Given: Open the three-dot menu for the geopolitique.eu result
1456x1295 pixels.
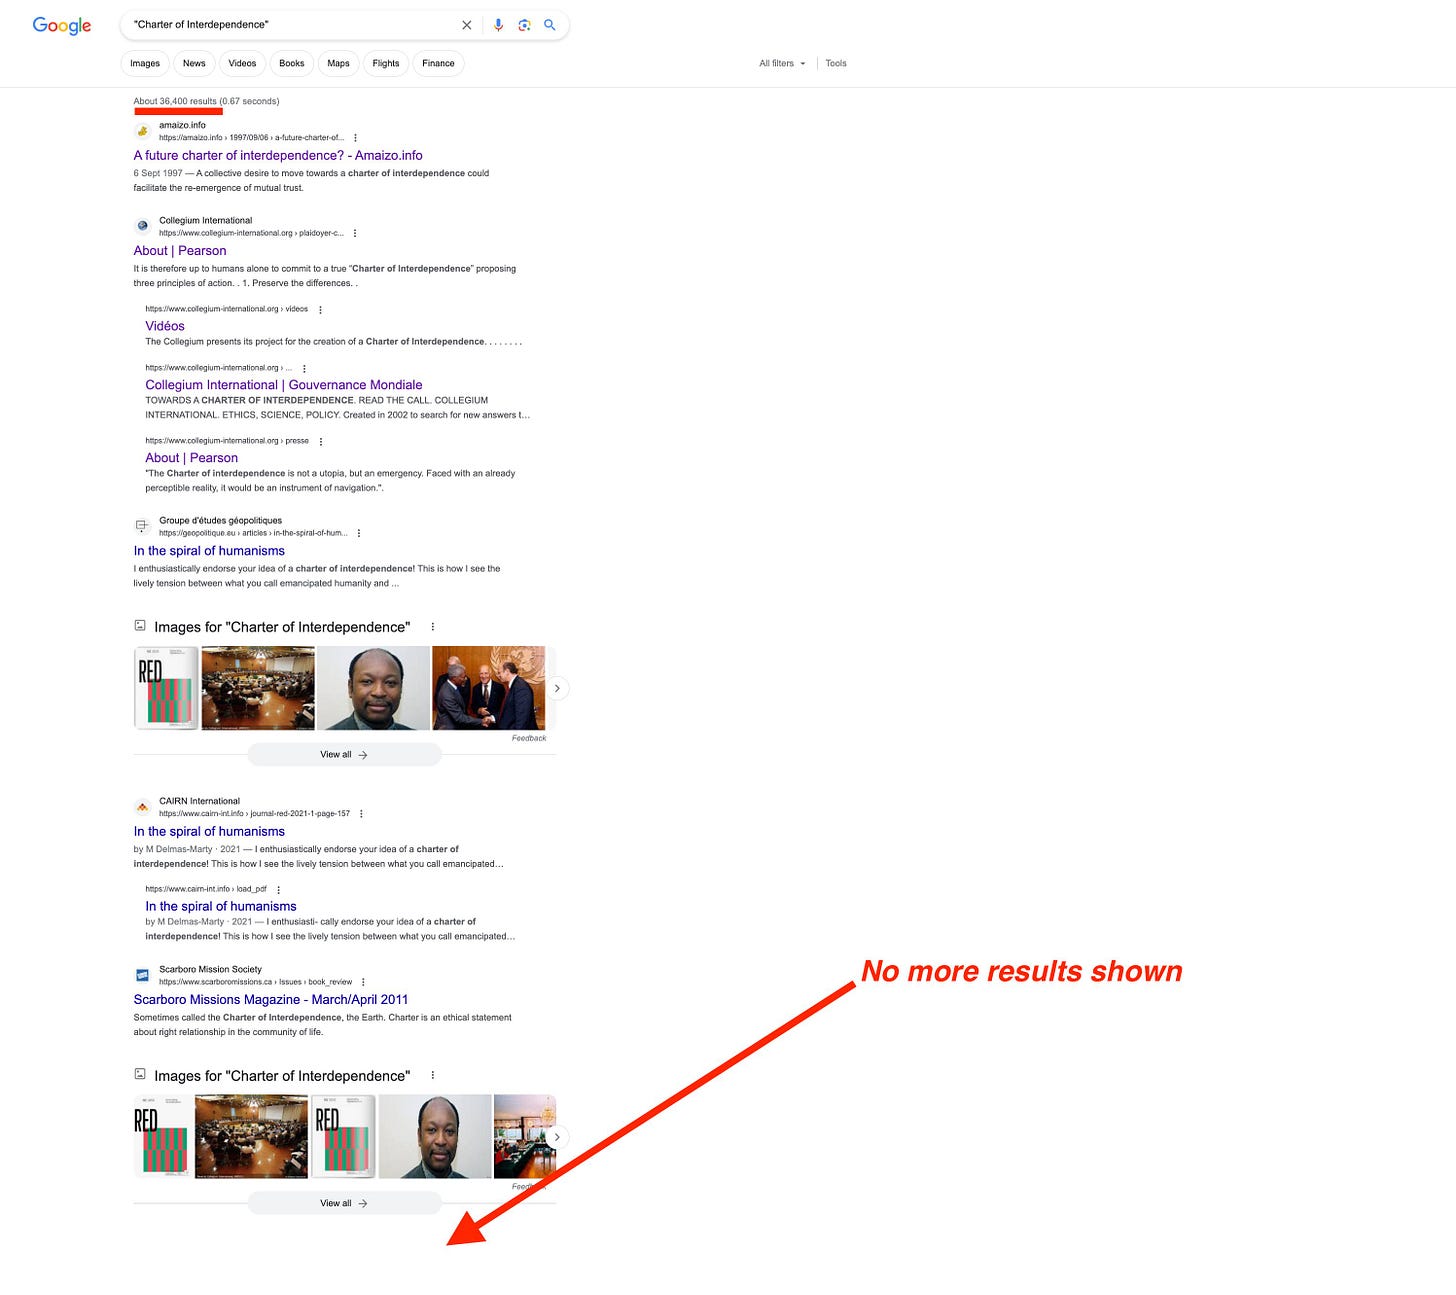Looking at the screenshot, I should point(358,533).
